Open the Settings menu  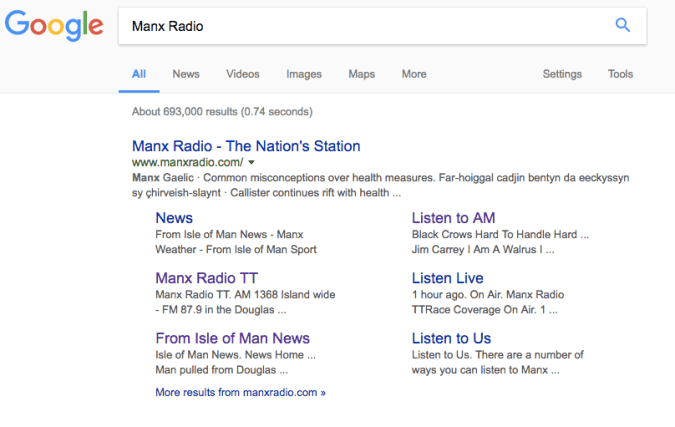click(562, 74)
